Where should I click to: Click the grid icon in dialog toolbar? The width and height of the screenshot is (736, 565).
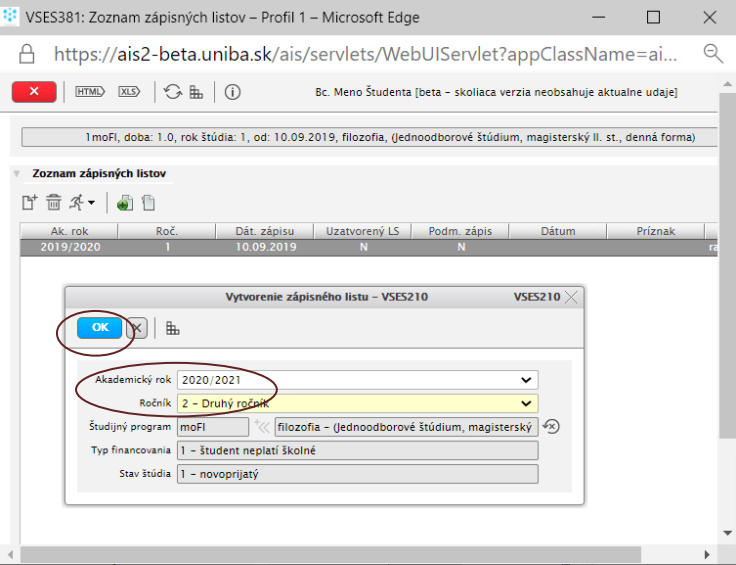coord(173,329)
